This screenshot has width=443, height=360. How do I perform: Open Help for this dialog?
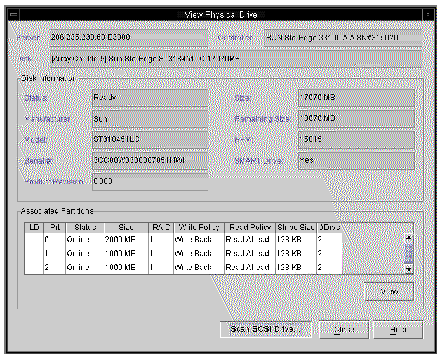[x=398, y=330]
